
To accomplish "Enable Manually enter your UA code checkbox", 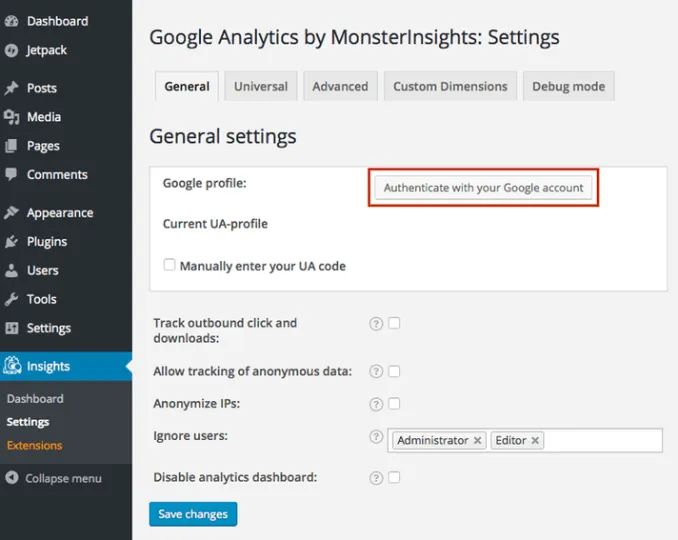I will click(170, 266).
